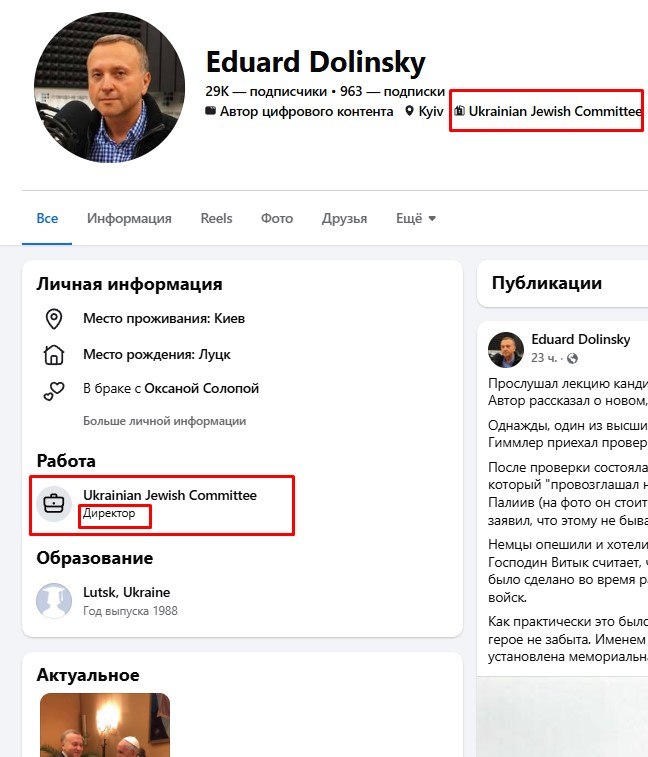Click the hearts relationship icon
The image size is (648, 757).
pyautogui.click(x=54, y=389)
